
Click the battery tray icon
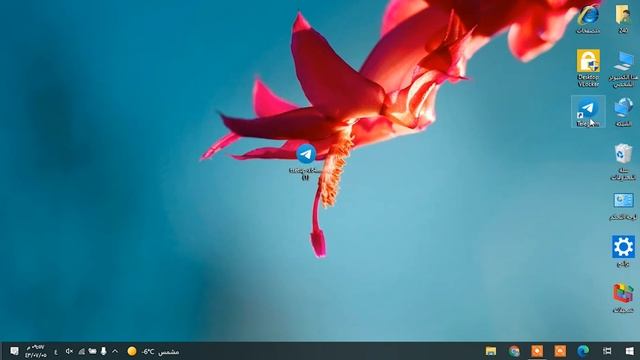click(x=93, y=351)
